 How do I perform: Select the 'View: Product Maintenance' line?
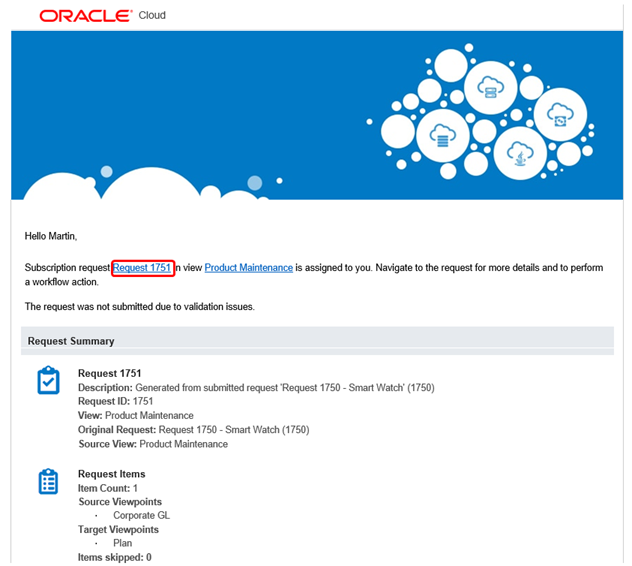coord(136,415)
